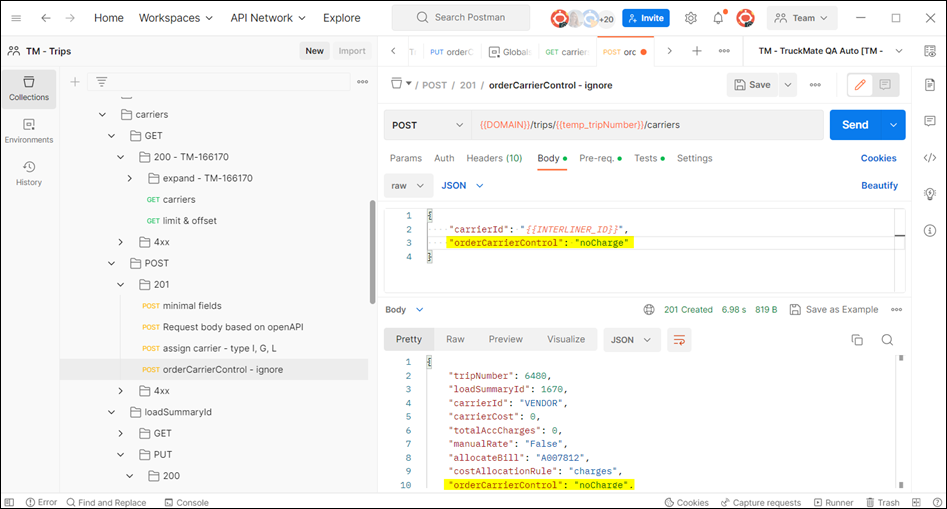Viewport: 947px width, 509px height.
Task: Search the response using magnifier icon
Action: click(887, 339)
